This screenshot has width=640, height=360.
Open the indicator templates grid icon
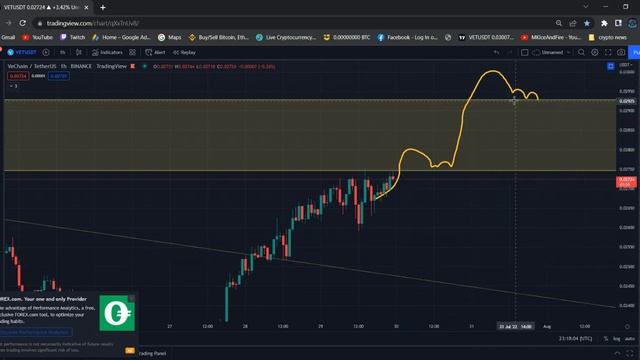point(133,52)
